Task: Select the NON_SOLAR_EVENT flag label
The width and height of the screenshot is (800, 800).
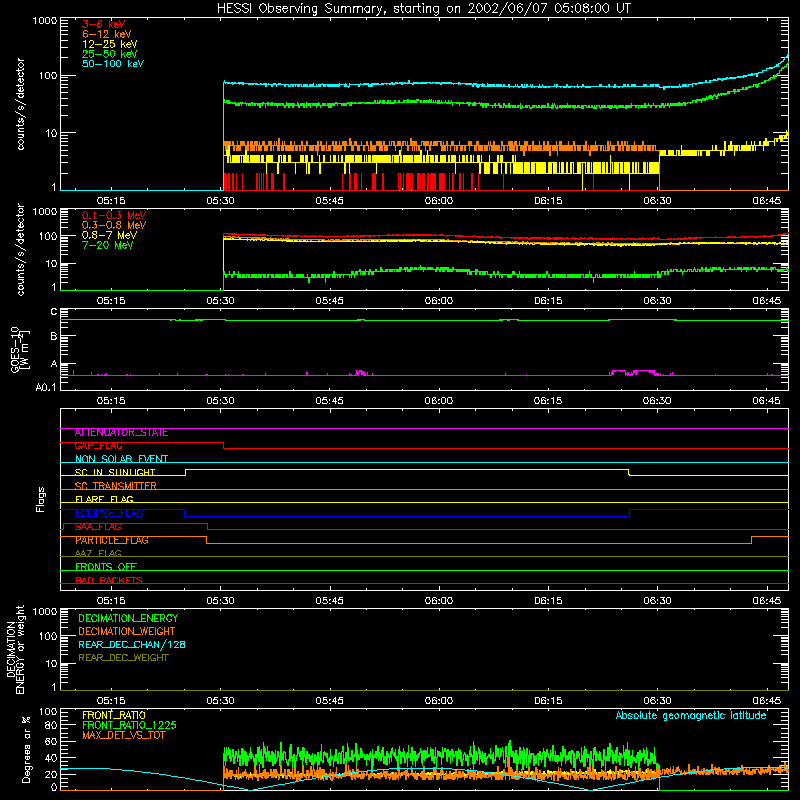Action: (121, 459)
